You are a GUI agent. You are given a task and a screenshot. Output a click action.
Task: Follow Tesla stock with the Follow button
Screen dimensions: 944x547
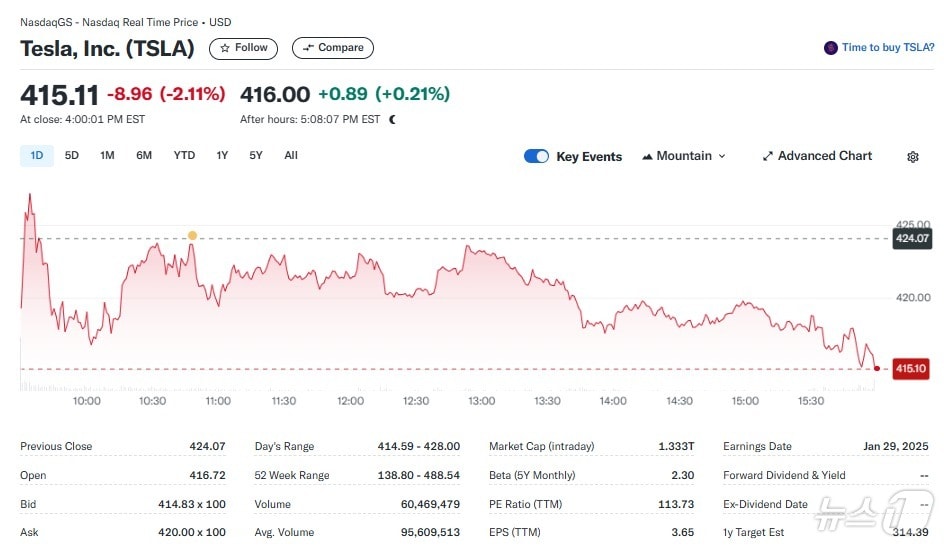tap(243, 48)
